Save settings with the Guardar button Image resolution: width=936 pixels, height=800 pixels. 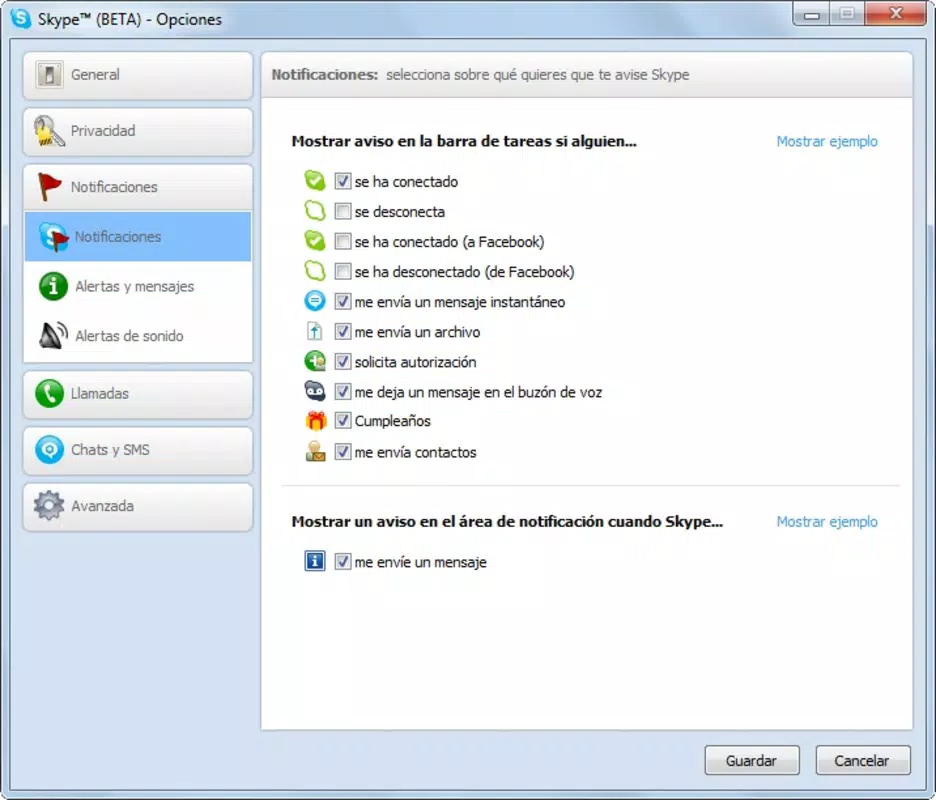coord(752,760)
